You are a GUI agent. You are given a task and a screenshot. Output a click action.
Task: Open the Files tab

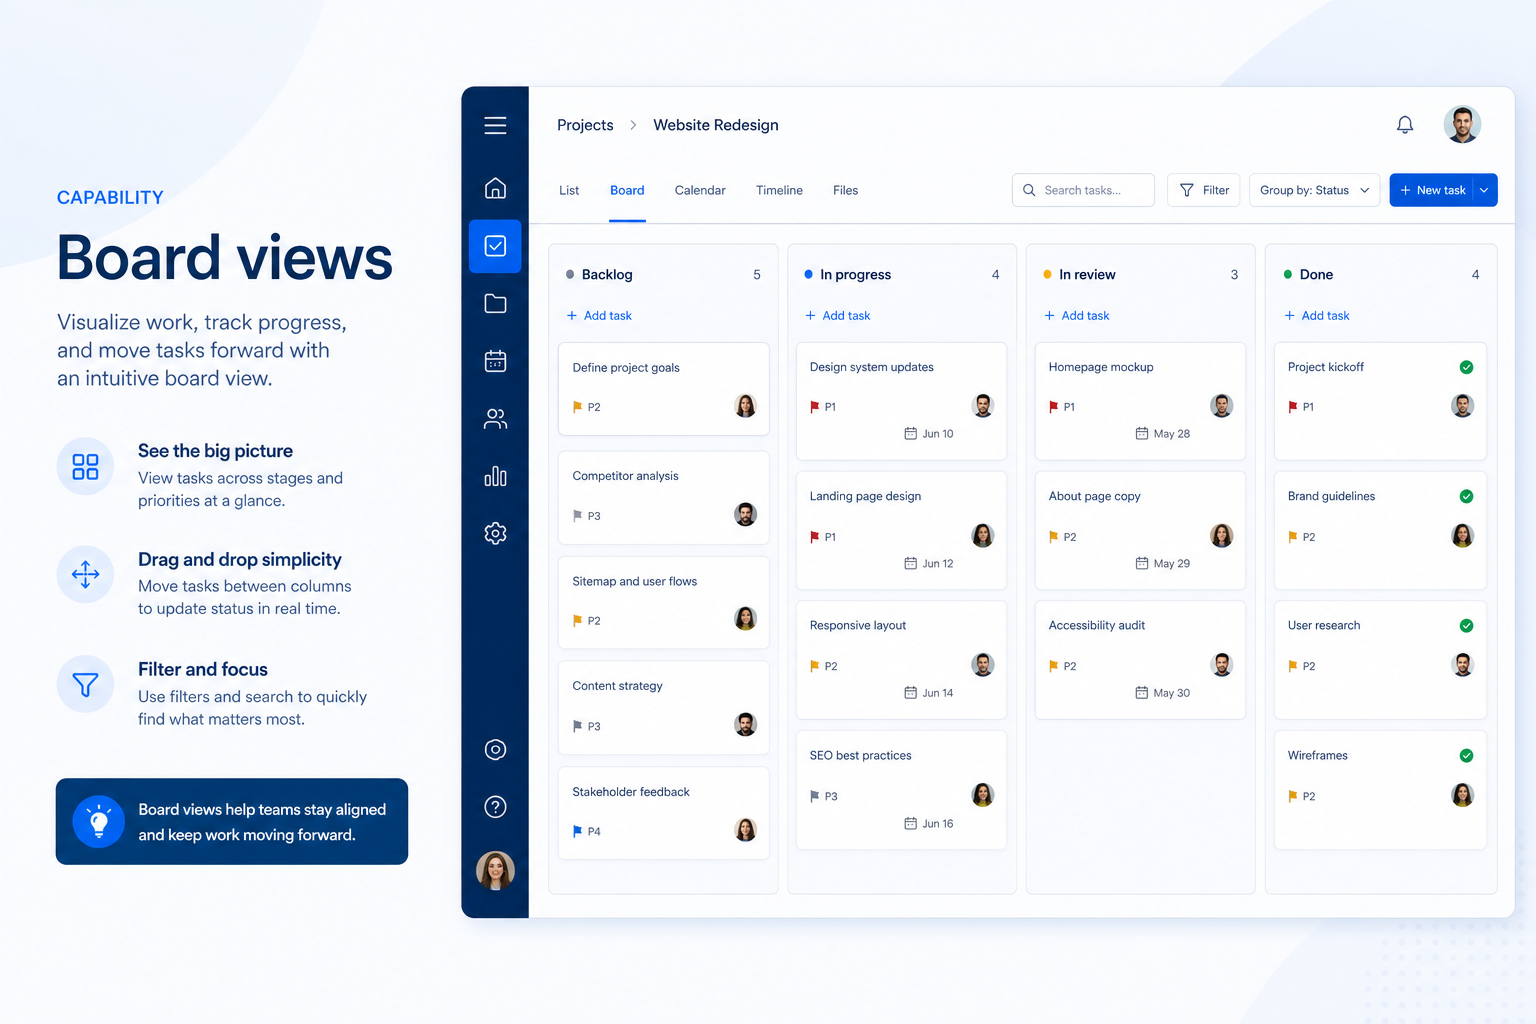[845, 190]
